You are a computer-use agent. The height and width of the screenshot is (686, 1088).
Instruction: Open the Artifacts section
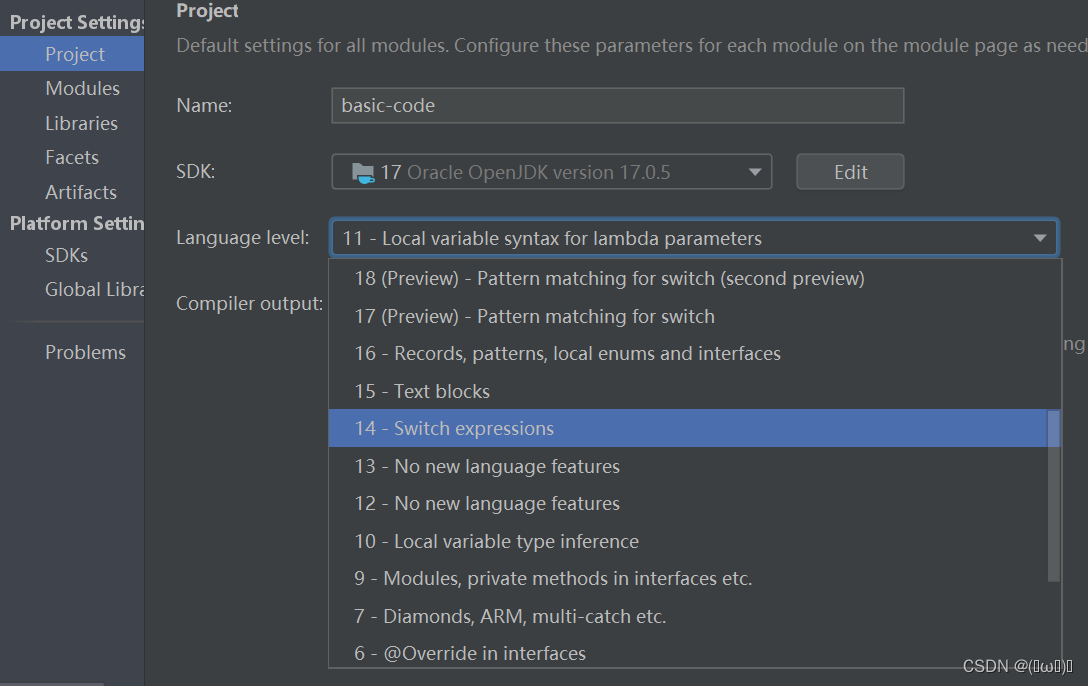pyautogui.click(x=80, y=192)
